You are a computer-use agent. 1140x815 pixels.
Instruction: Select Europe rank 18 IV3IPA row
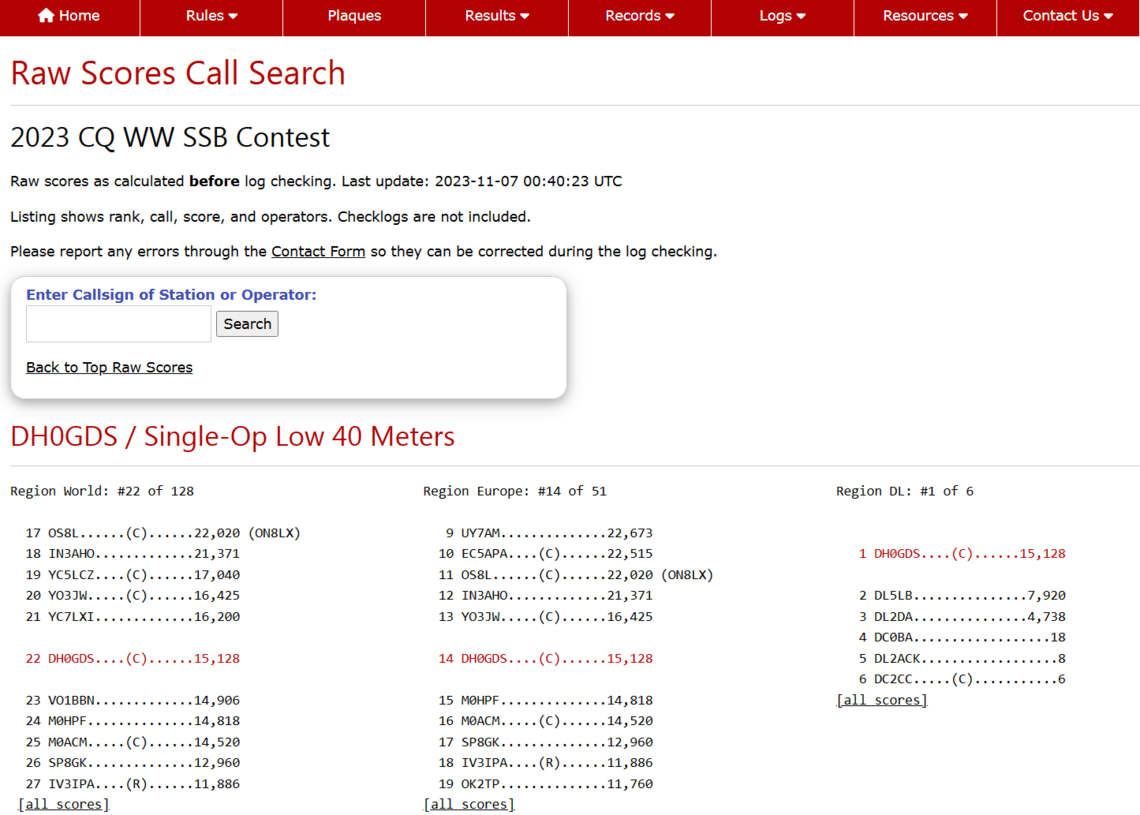pos(545,763)
